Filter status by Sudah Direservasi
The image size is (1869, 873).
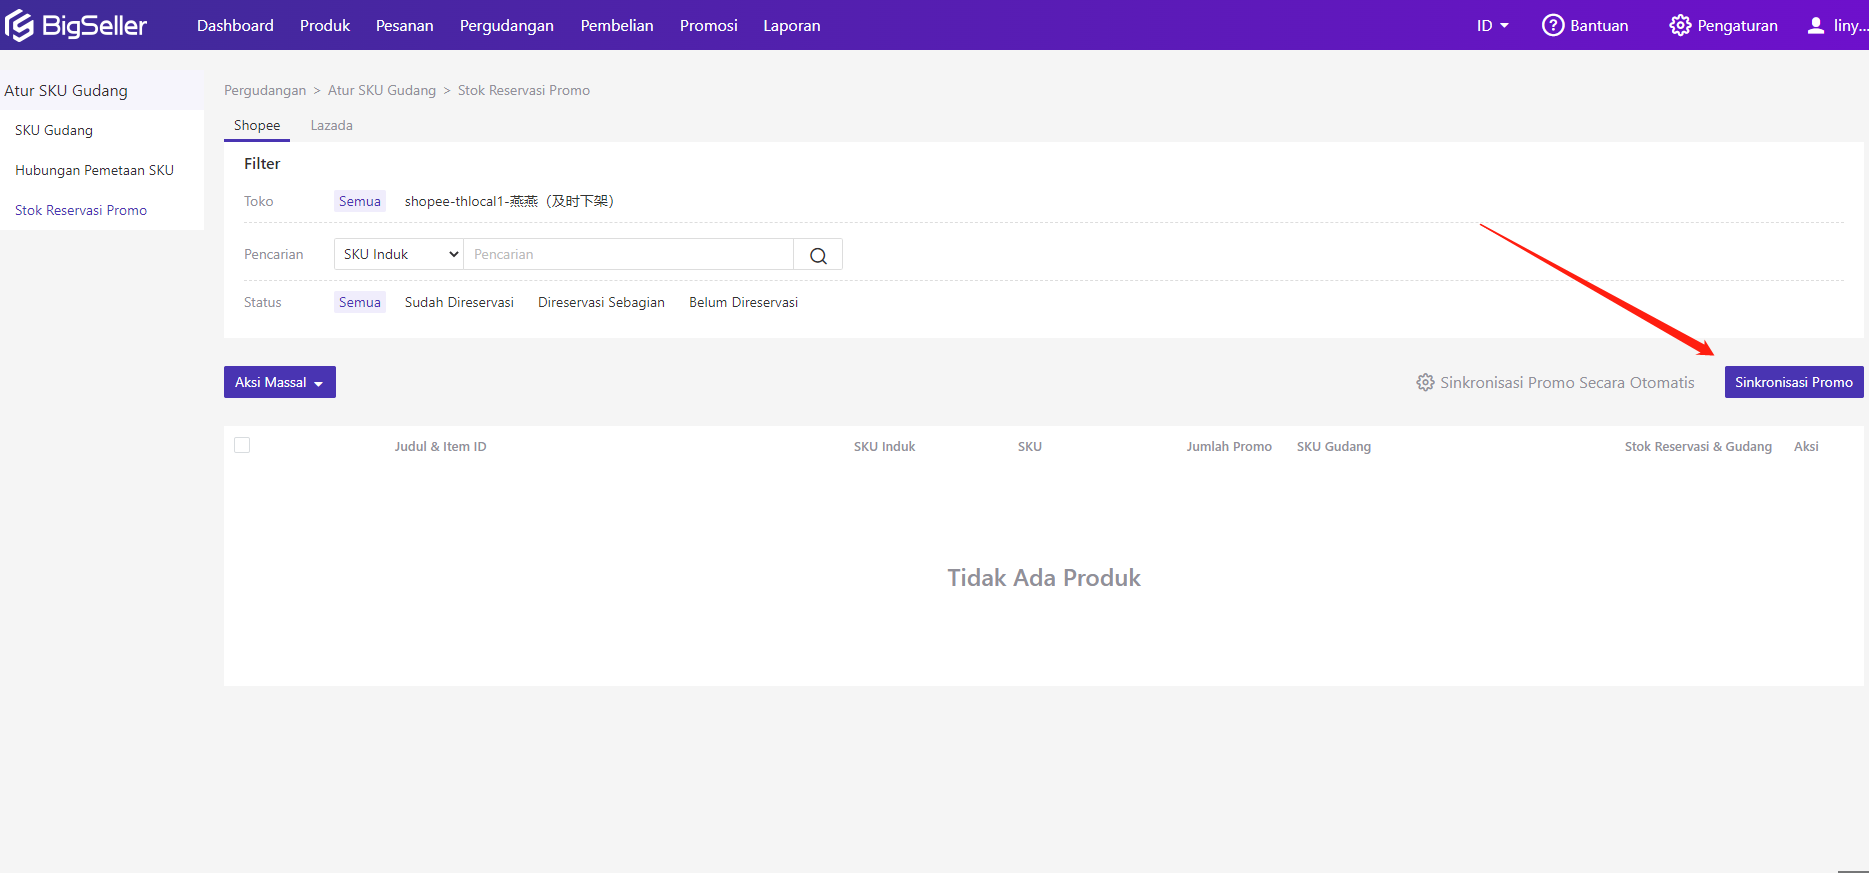coord(459,302)
